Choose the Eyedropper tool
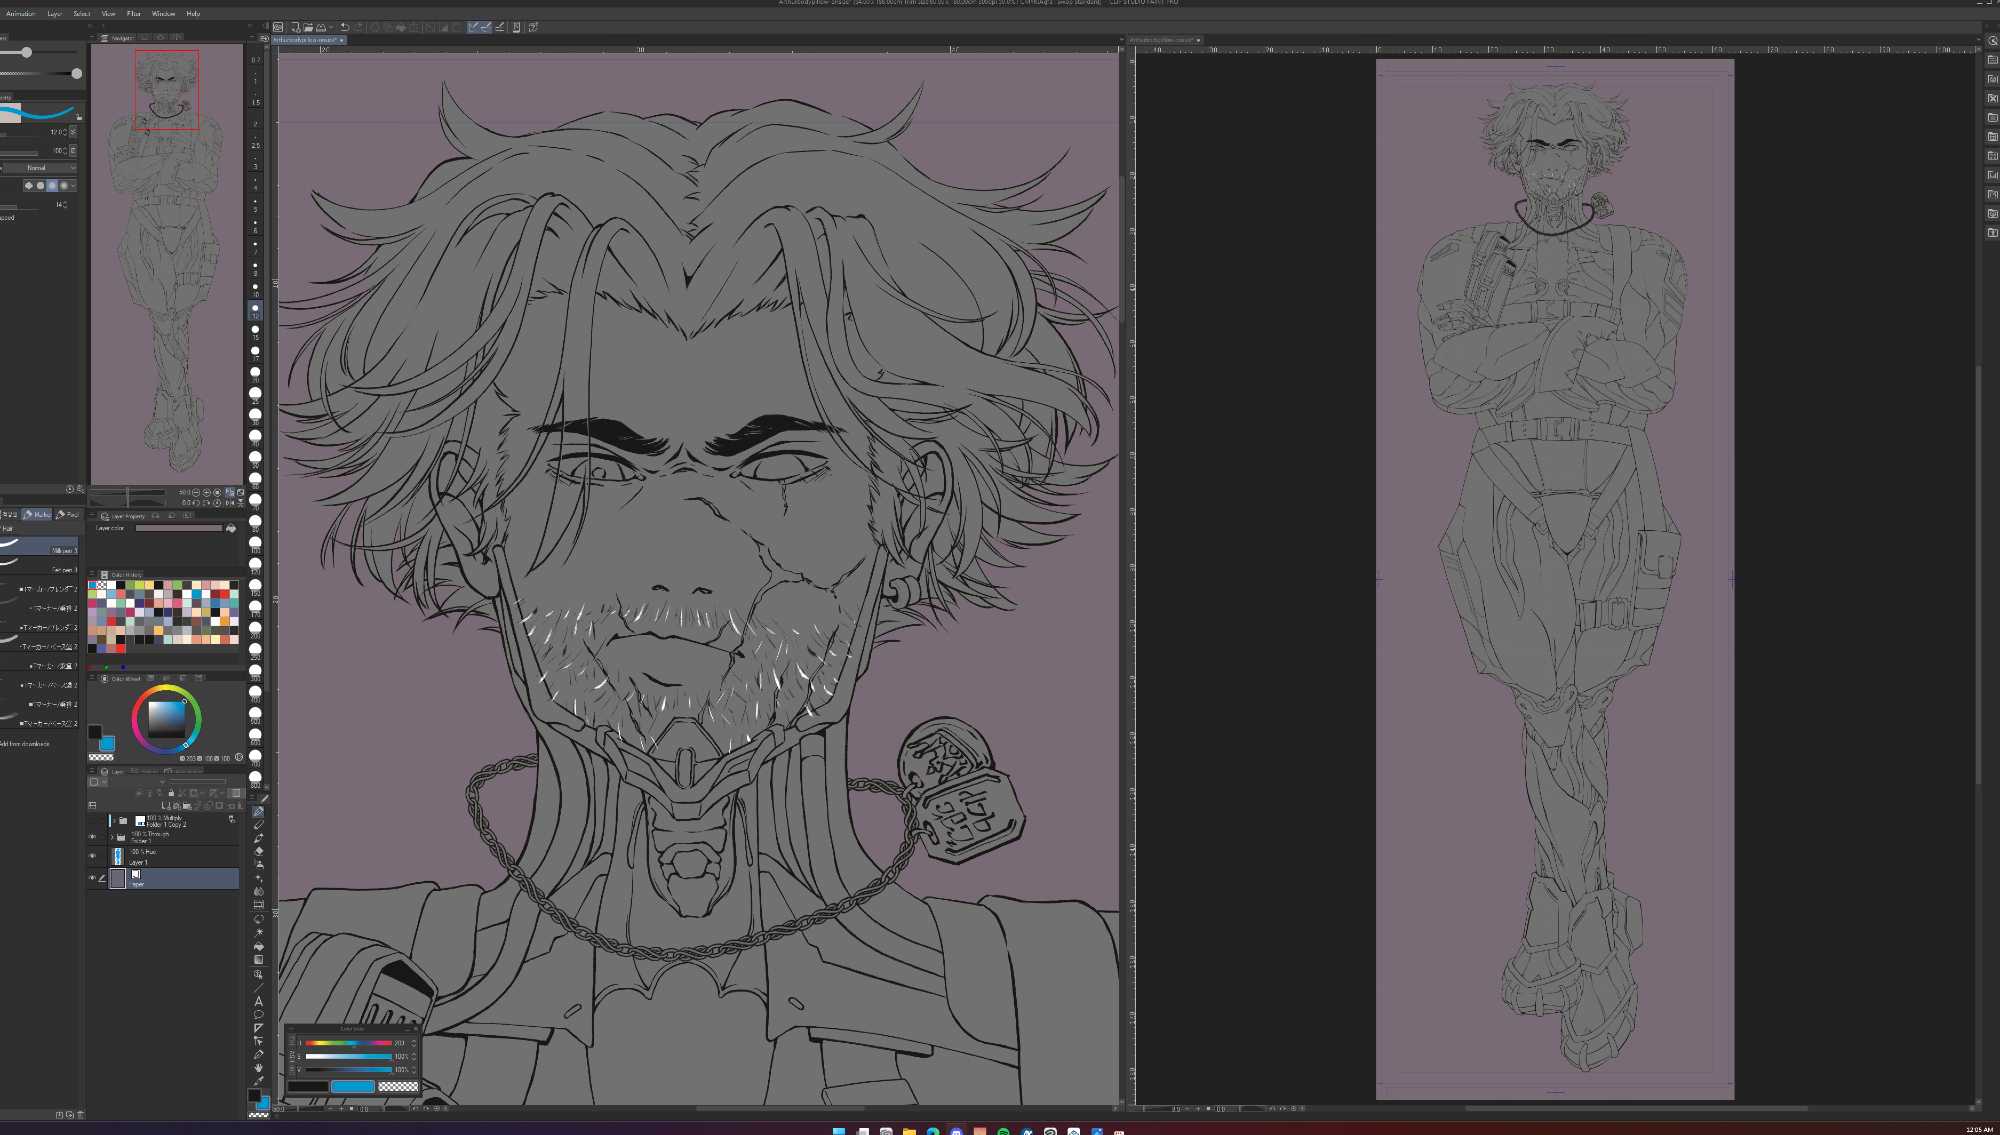2000x1135 pixels. (x=258, y=1081)
